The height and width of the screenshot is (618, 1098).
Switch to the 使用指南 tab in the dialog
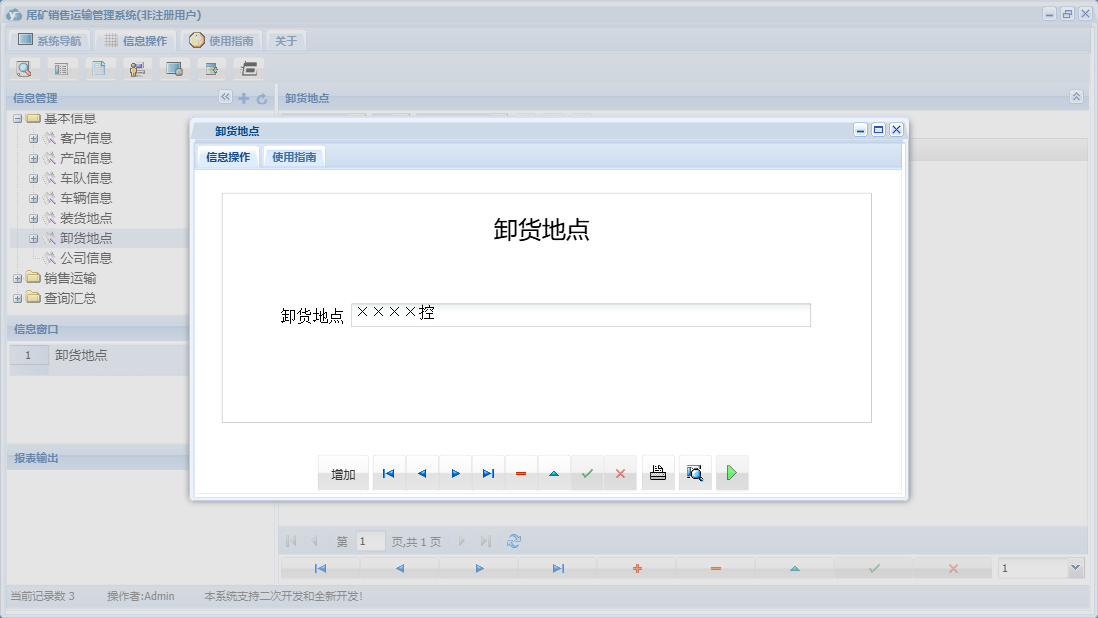pyautogui.click(x=294, y=156)
